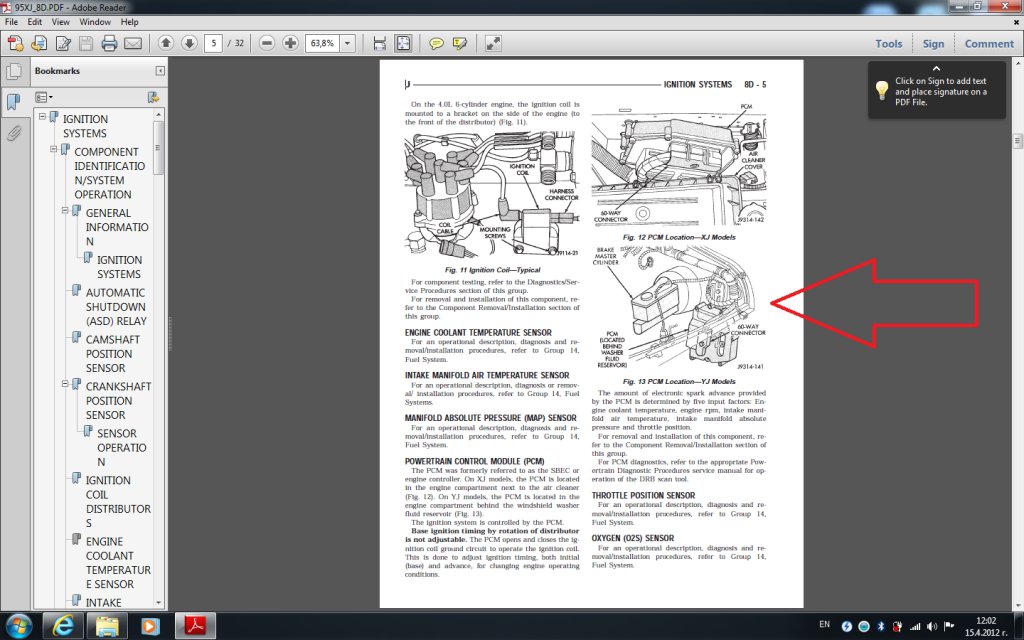Collapse the GENERAL INFORMATION bookmark node
Image resolution: width=1024 pixels, height=640 pixels.
pyautogui.click(x=65, y=212)
